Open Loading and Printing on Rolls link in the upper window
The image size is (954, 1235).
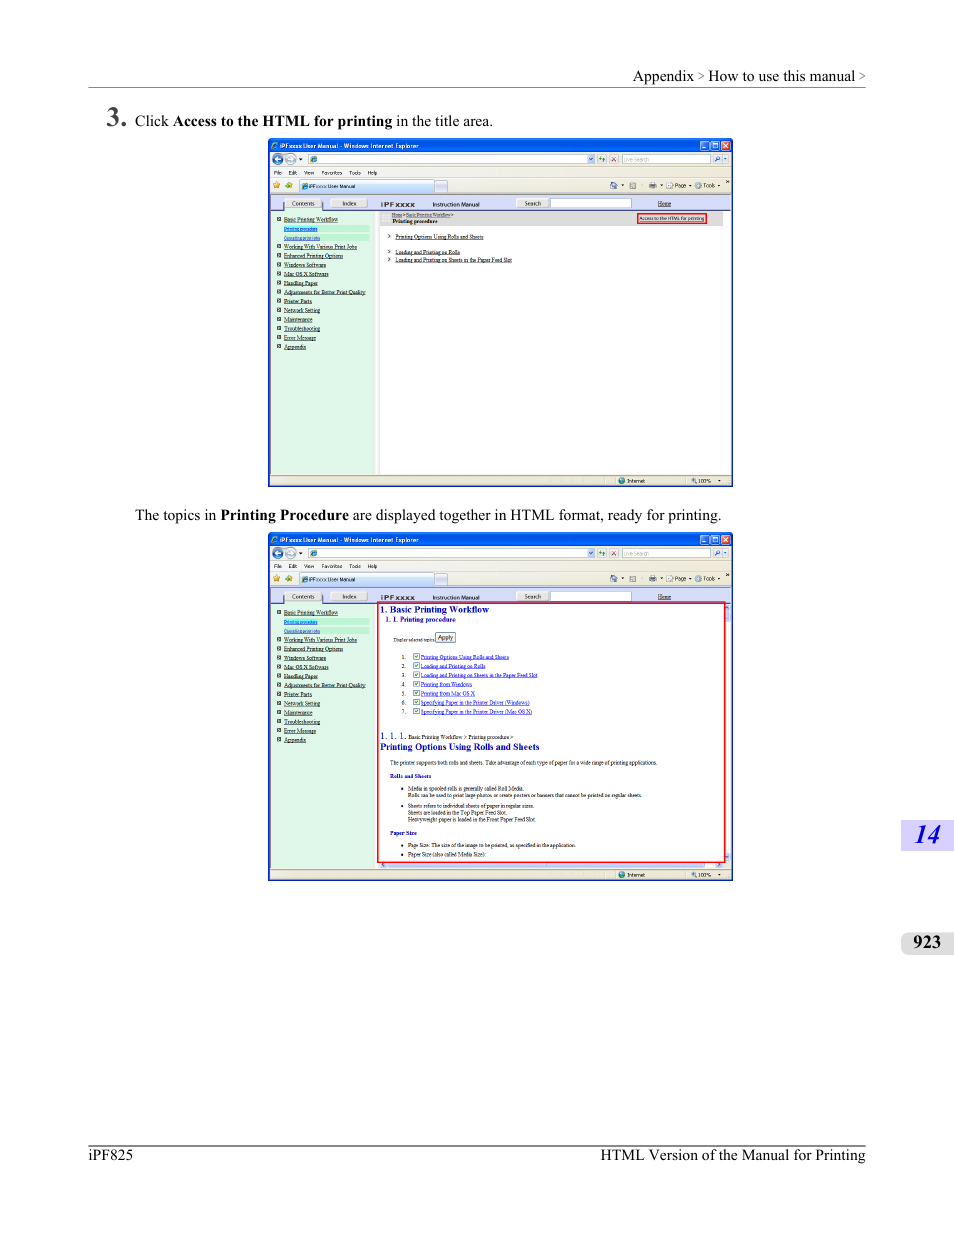[427, 252]
